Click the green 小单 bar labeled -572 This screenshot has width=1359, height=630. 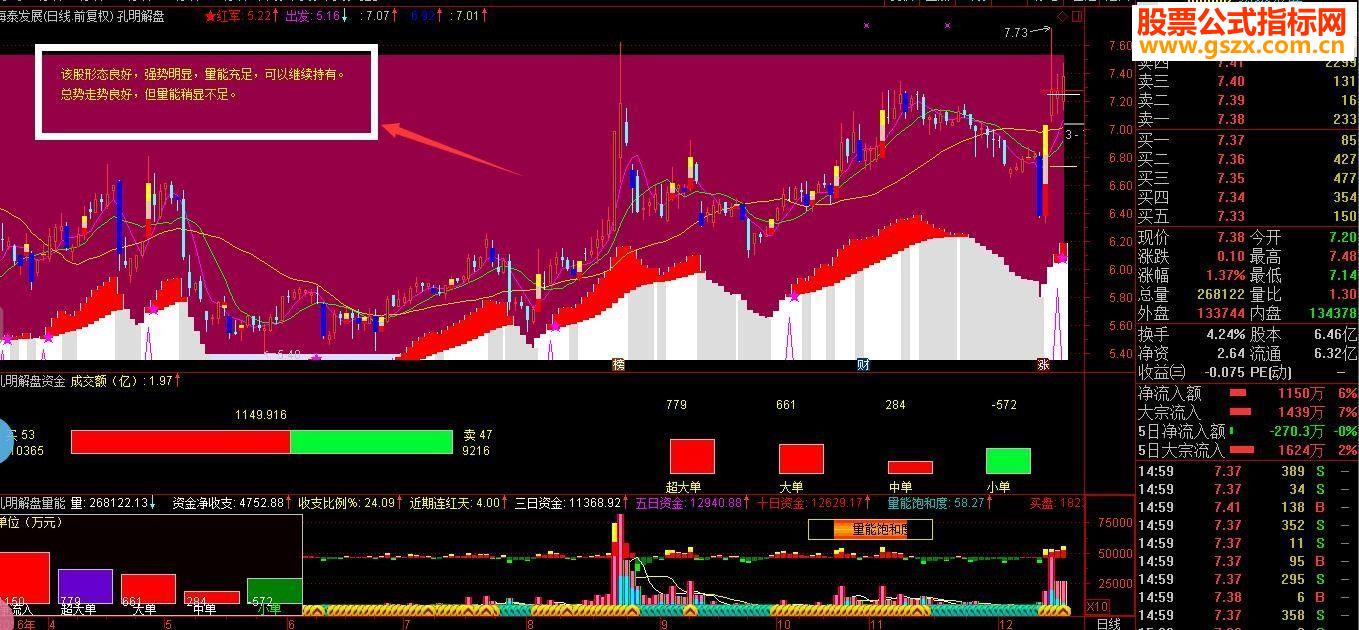1008,461
